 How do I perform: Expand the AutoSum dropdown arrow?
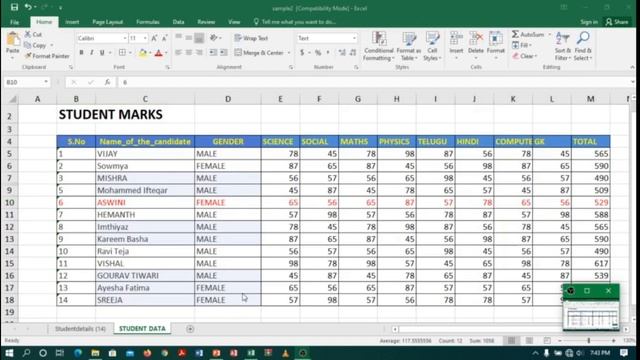point(549,34)
